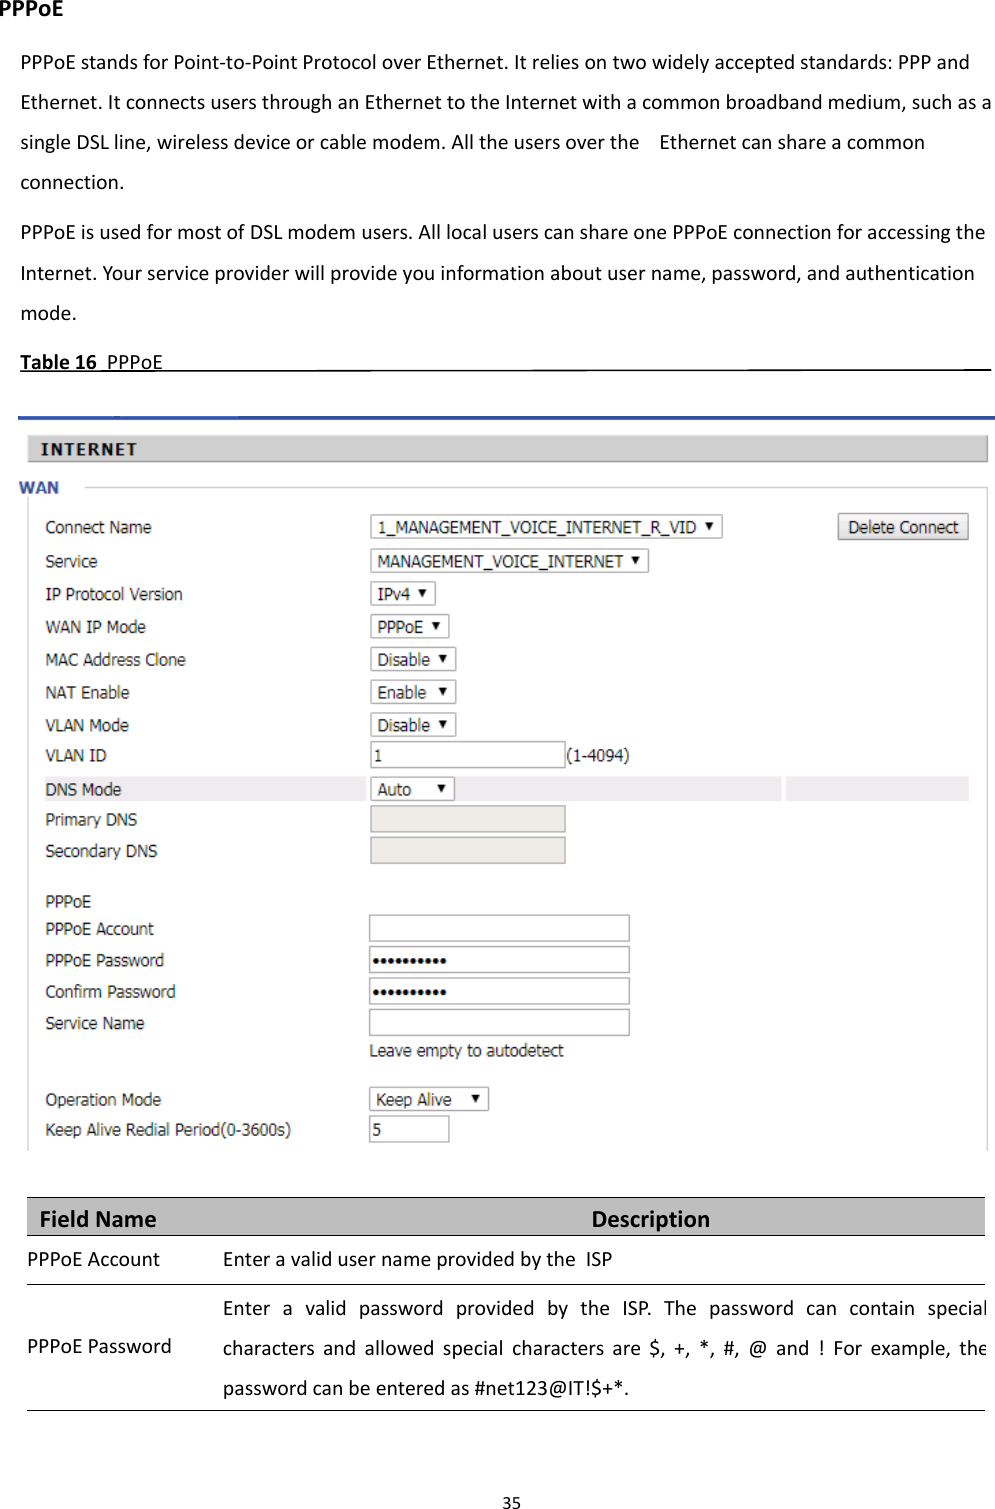995x1509 pixels.
Task: Open the Service selection dropdown
Action: pos(509,560)
